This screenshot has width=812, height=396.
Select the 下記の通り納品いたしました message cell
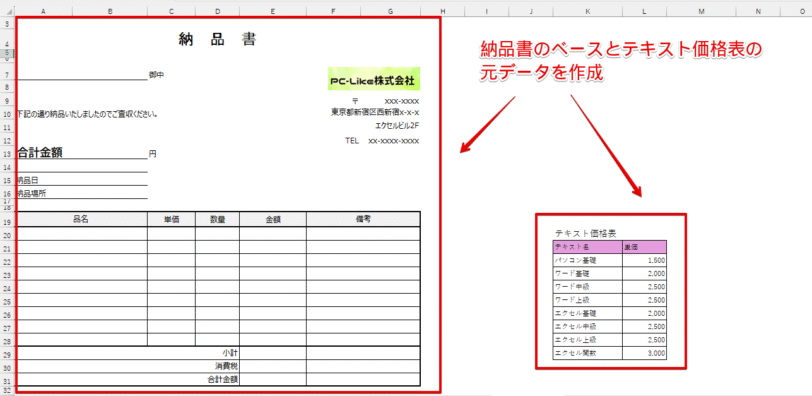(88, 114)
